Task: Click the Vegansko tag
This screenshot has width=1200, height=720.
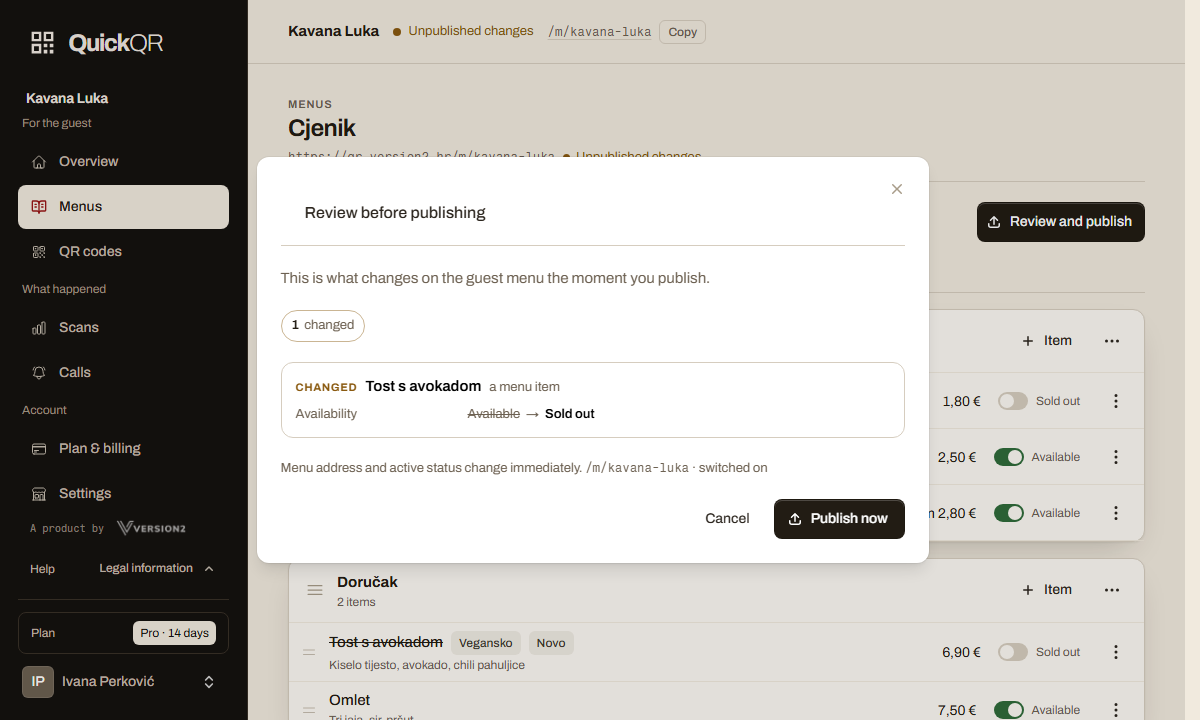Action: point(486,643)
